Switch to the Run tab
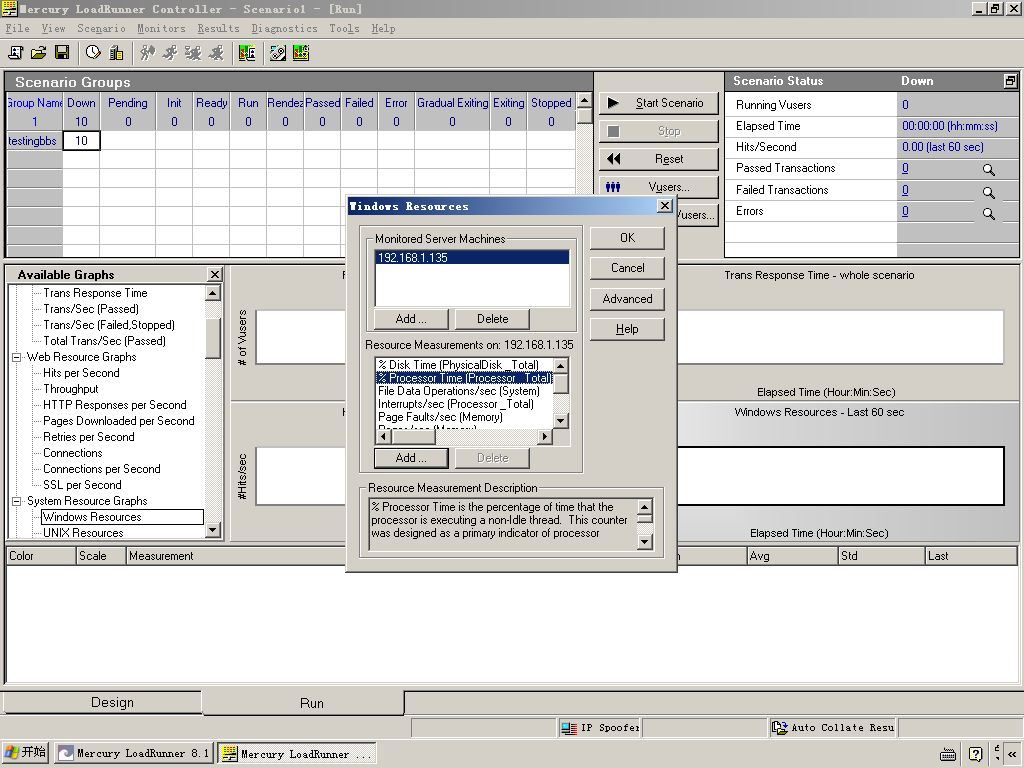The image size is (1024, 768). point(304,703)
